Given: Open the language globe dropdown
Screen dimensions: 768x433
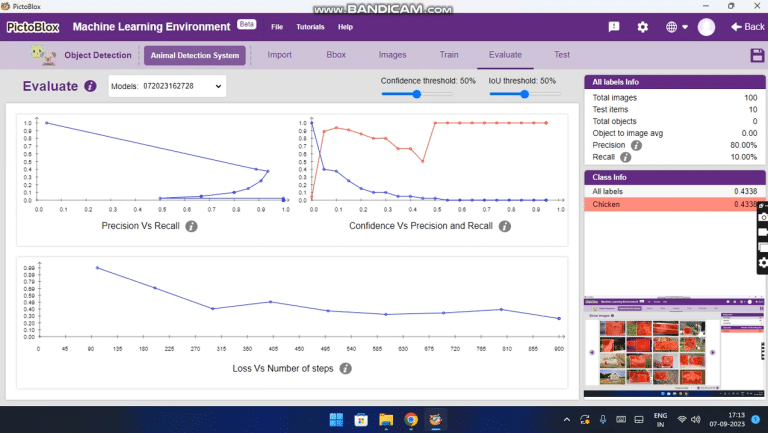Looking at the screenshot, I should tap(676, 27).
